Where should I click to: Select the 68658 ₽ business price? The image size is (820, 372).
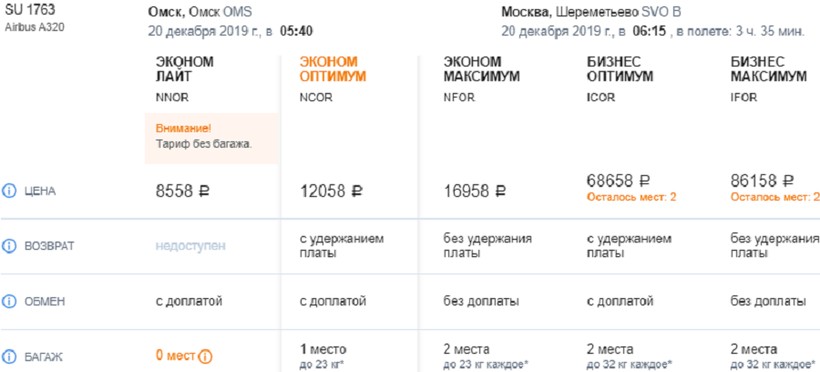(619, 181)
